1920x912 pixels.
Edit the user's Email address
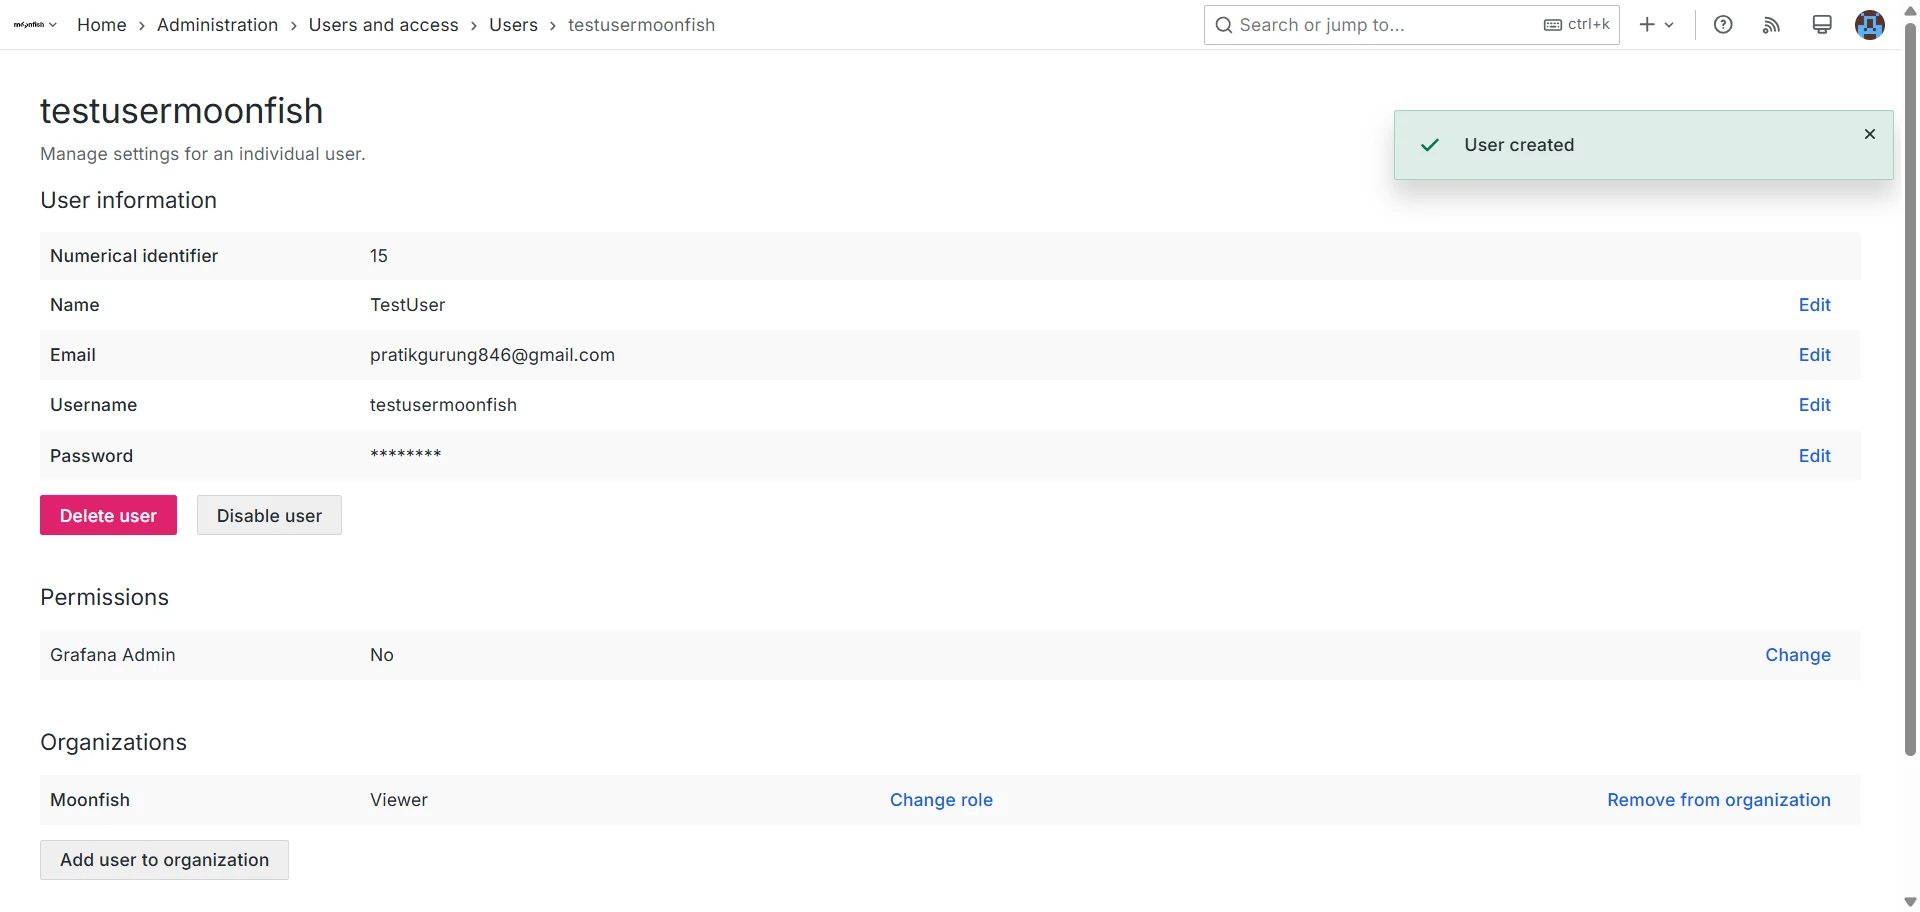click(x=1814, y=354)
